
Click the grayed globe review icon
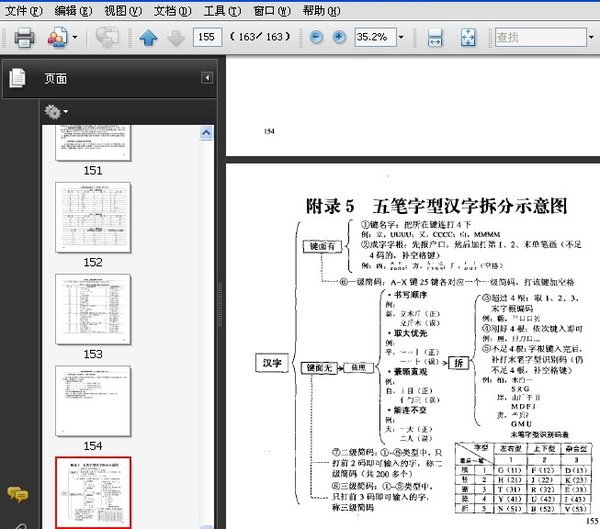(107, 37)
